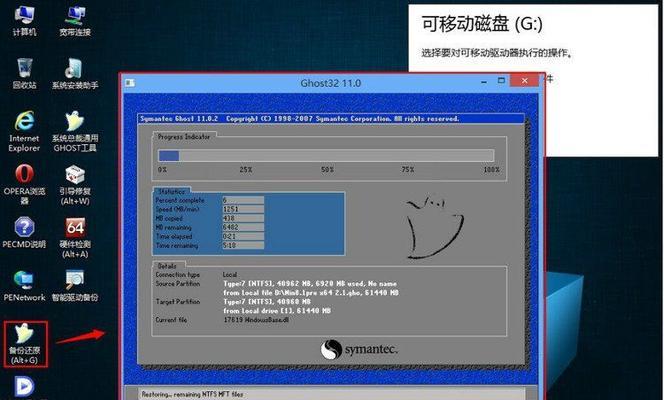Image resolution: width=664 pixels, height=400 pixels.
Task: Click the Ghost32 11.0 title bar
Action: (331, 83)
